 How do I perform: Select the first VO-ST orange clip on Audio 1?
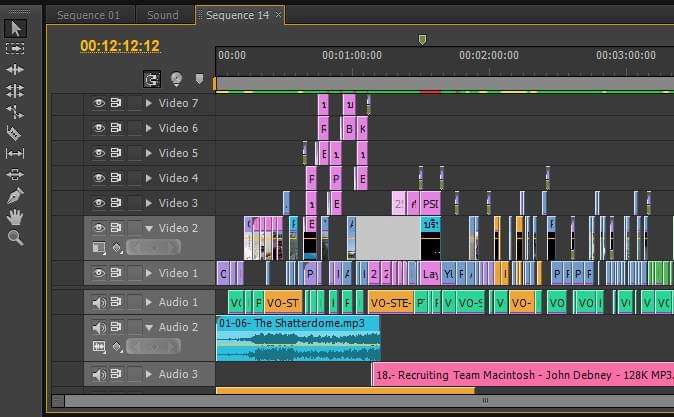[283, 303]
